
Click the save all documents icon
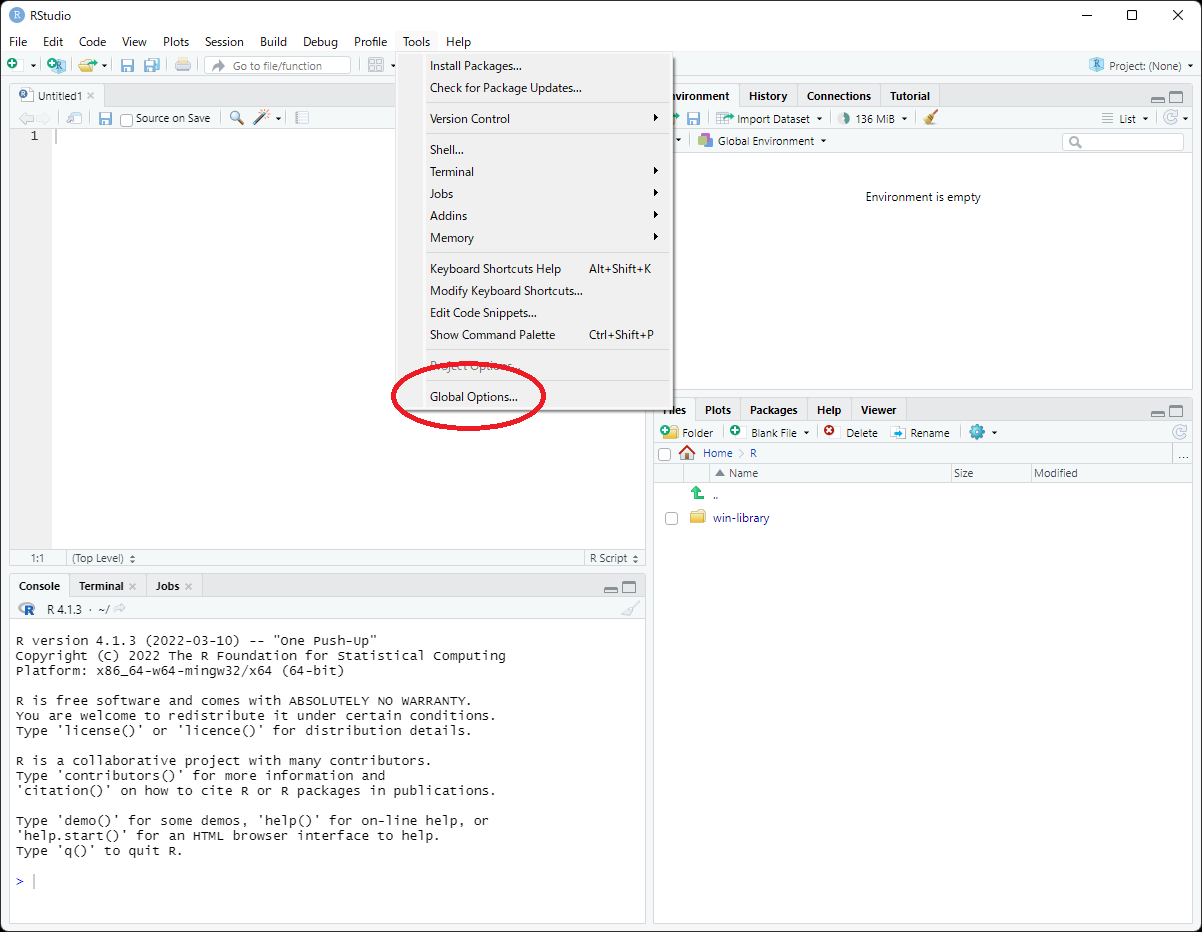[151, 66]
